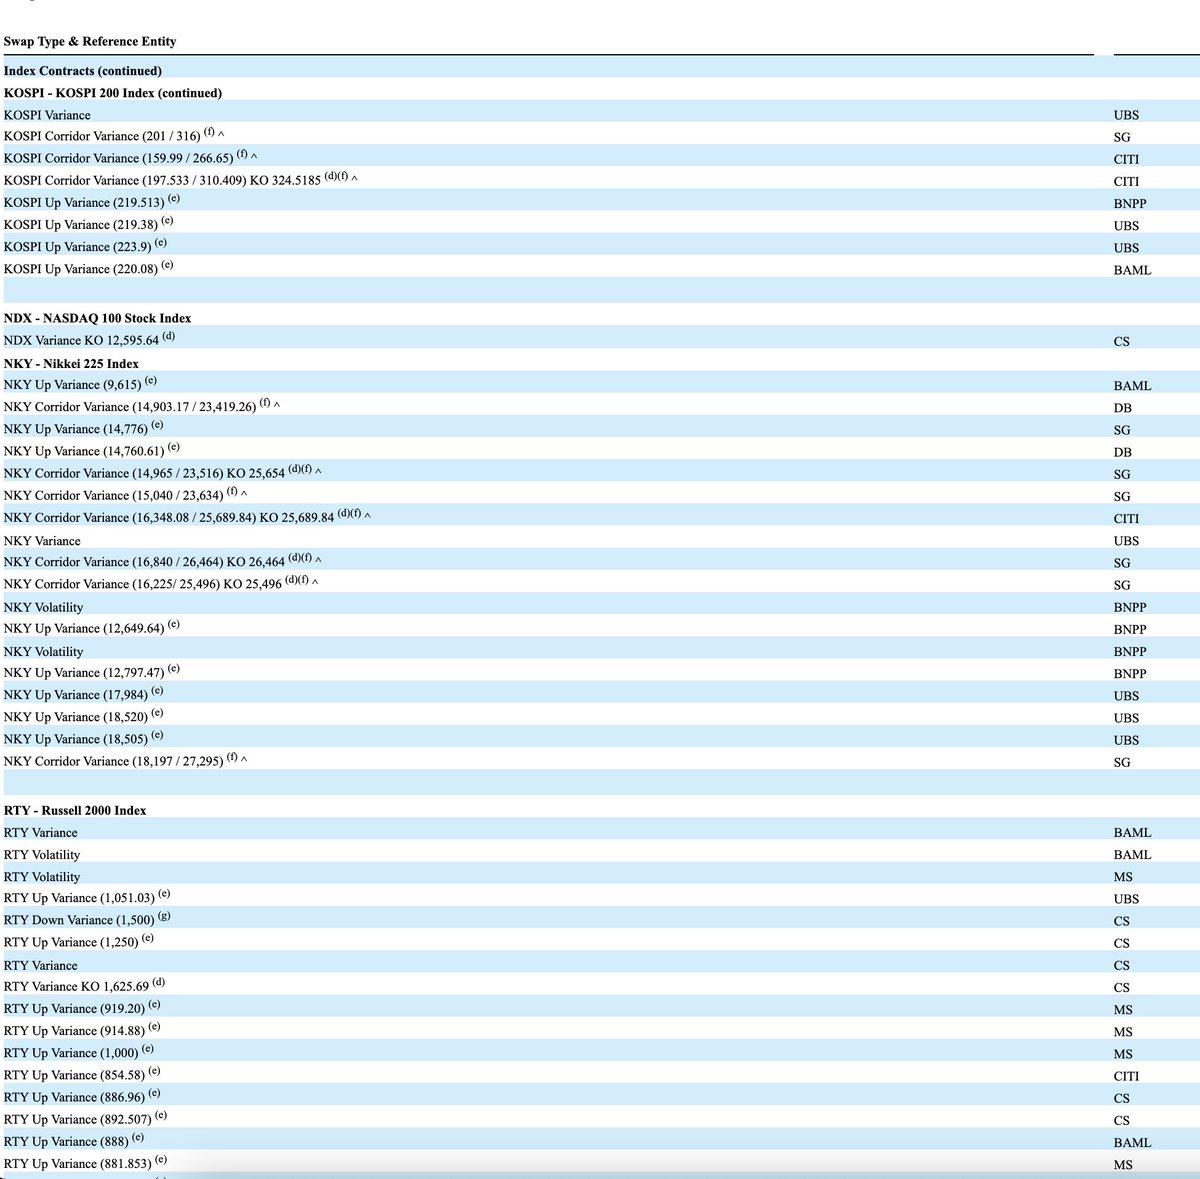Select 'KOSPI Up Variance (223.9)' entry
Screen dimensions: 1200x1179
(x=600, y=246)
